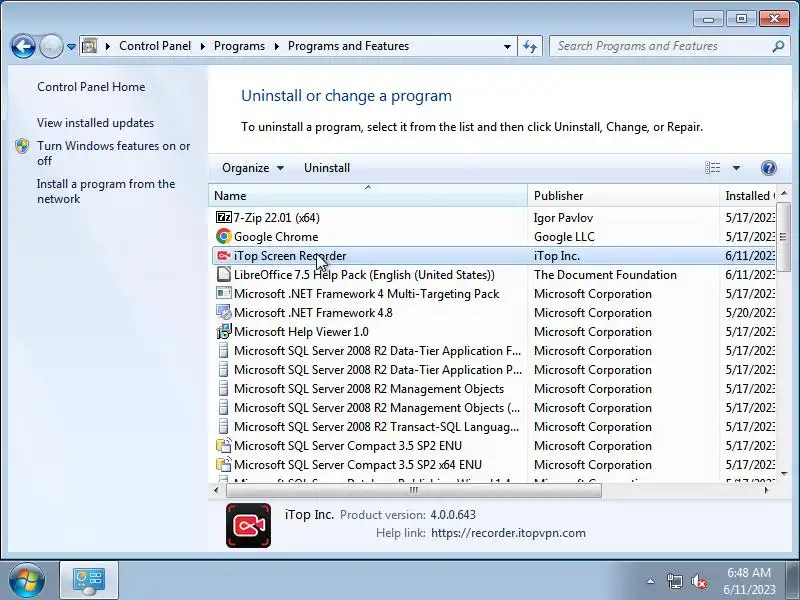Click the Control Panel taskbar button
Viewport: 800px width, 600px height.
pos(89,581)
